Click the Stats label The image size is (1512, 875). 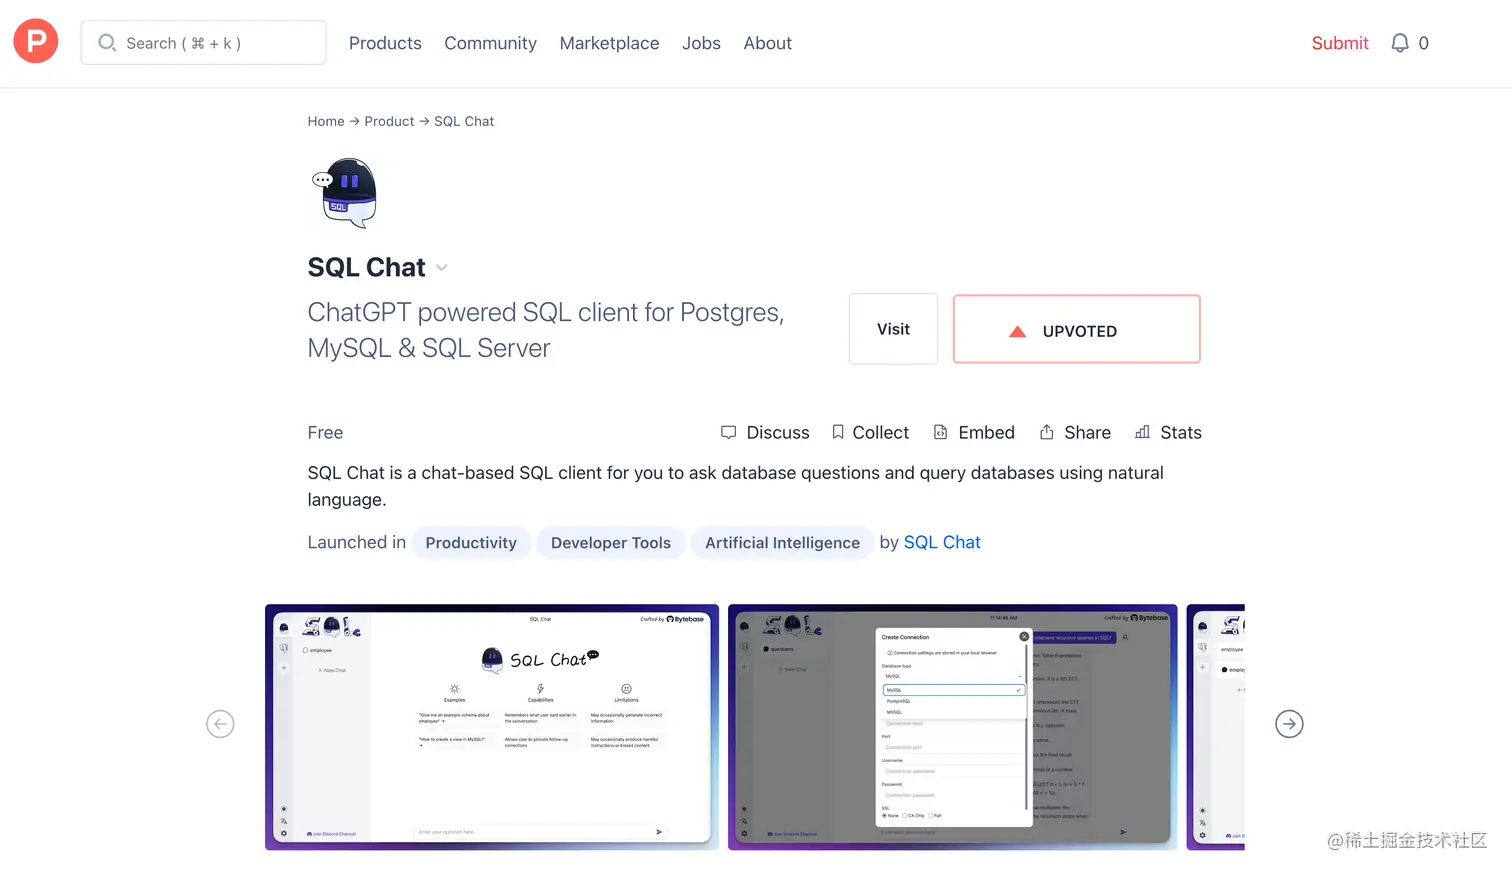coord(1181,432)
